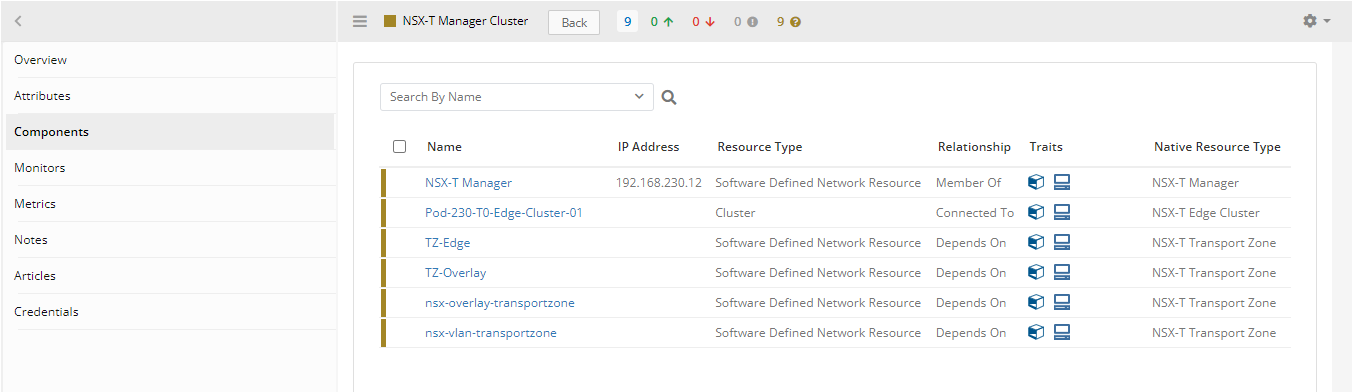Click the search magnifier icon
1361x392 pixels.
coord(670,97)
